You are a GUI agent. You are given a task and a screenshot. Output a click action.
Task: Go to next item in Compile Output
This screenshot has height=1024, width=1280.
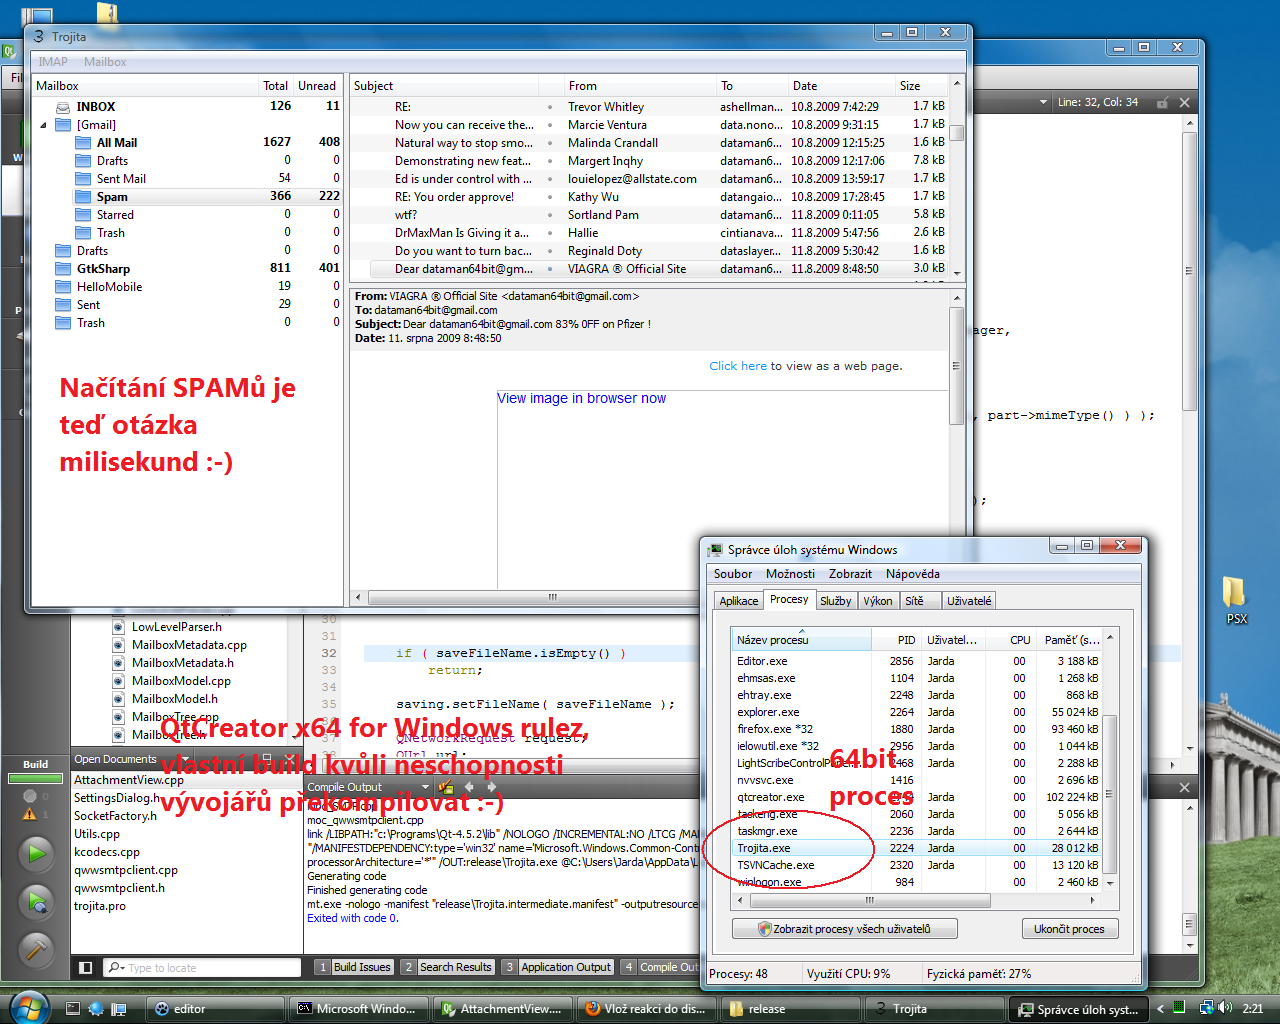[491, 787]
